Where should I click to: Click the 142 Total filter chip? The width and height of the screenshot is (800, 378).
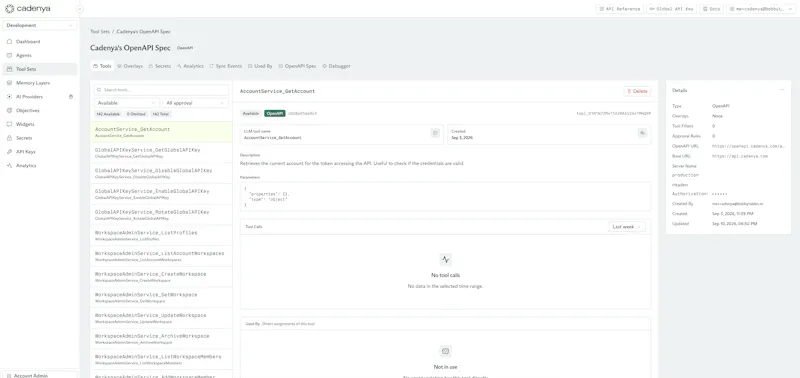point(161,114)
